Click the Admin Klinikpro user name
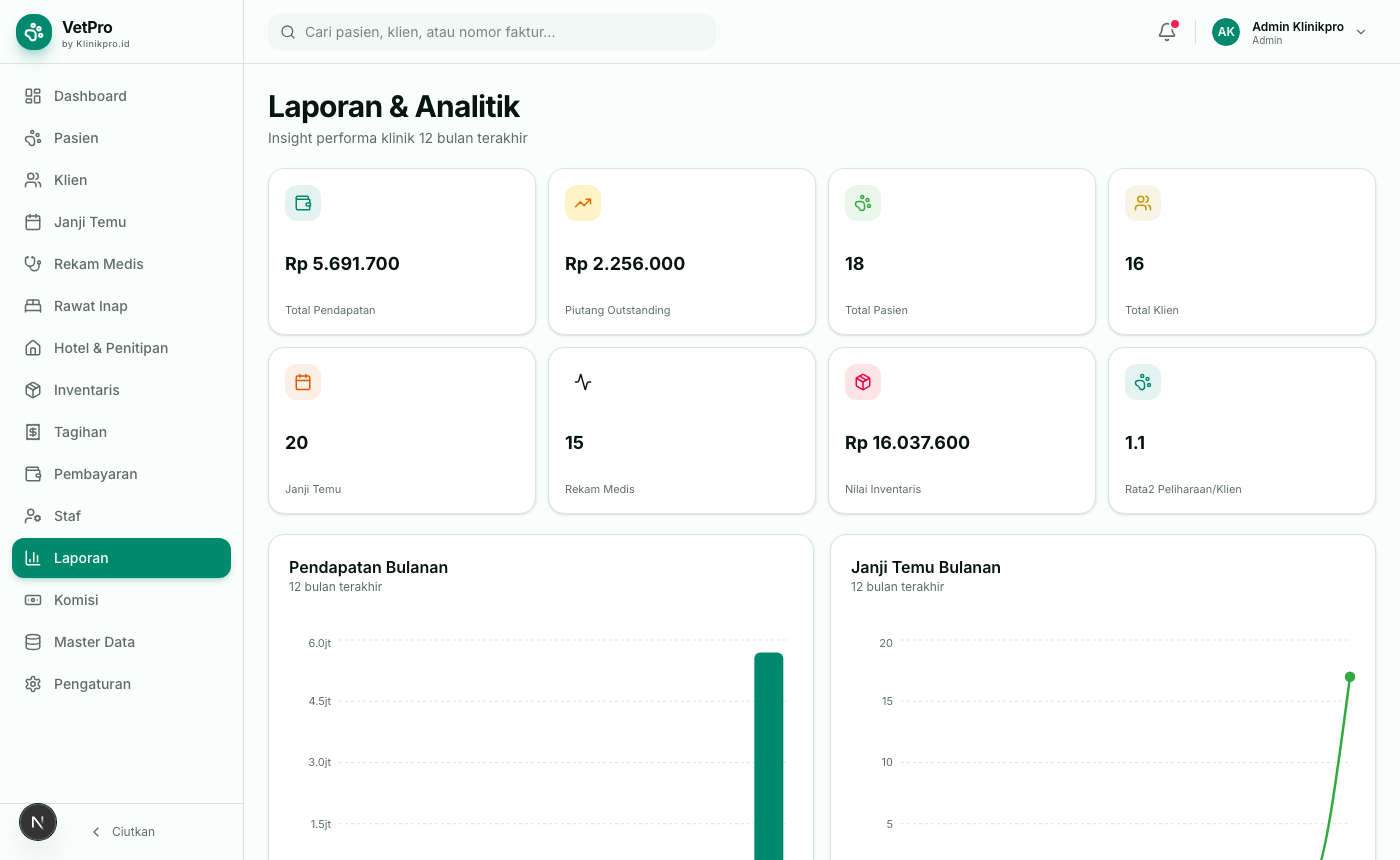Image resolution: width=1400 pixels, height=860 pixels. (x=1297, y=27)
